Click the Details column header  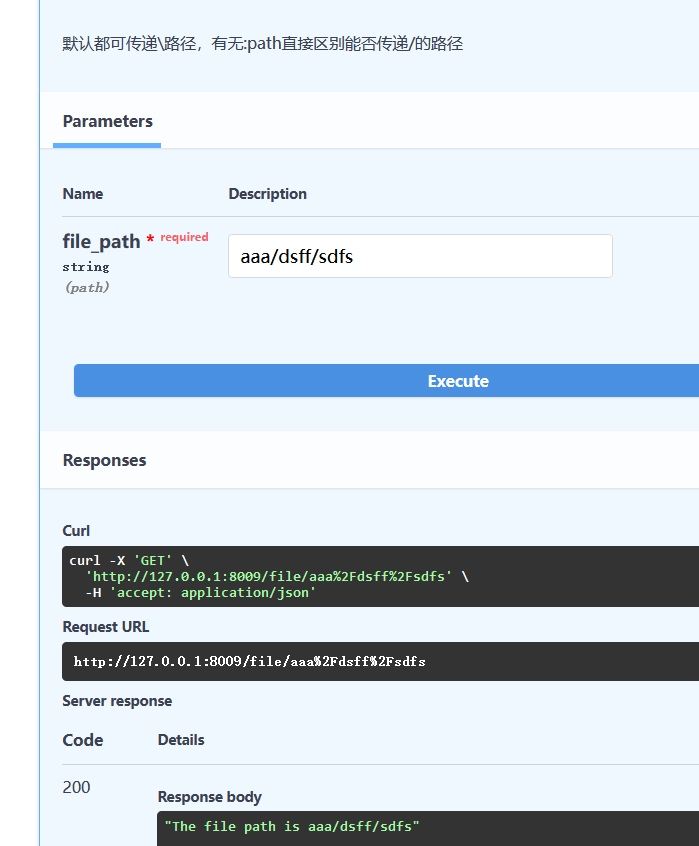pyautogui.click(x=181, y=740)
